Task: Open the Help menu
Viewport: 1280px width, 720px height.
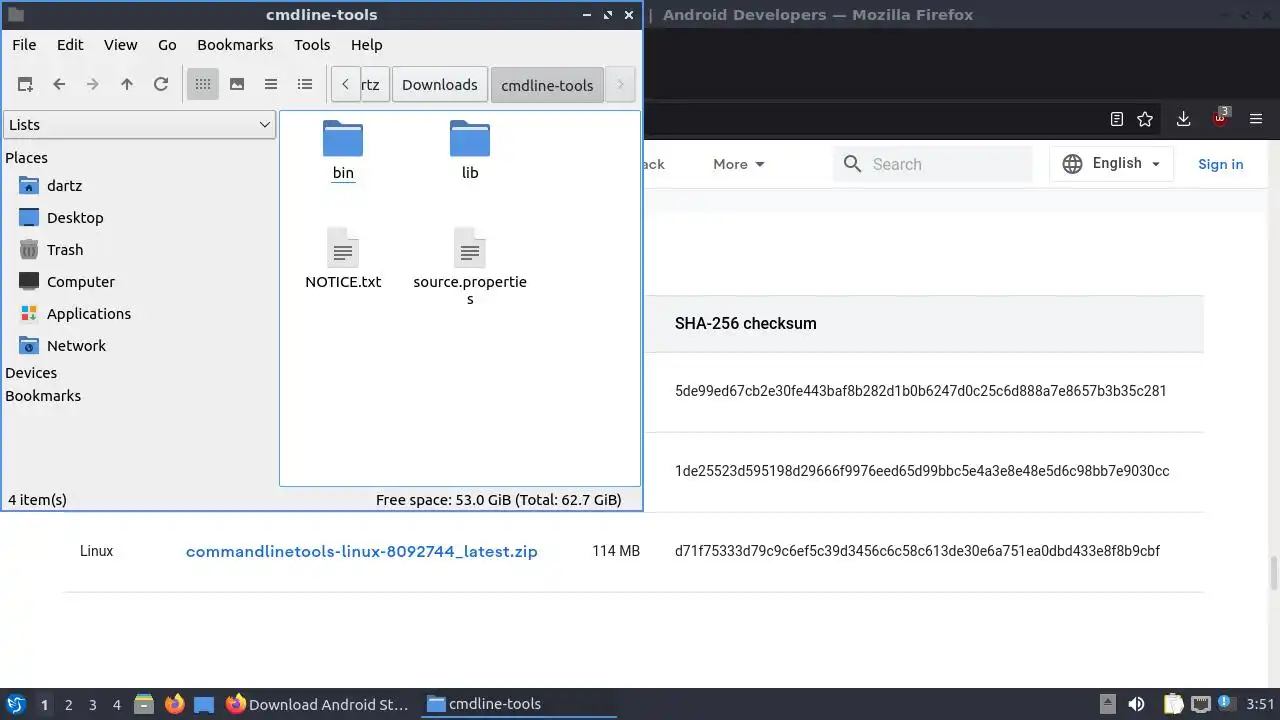Action: [x=367, y=45]
